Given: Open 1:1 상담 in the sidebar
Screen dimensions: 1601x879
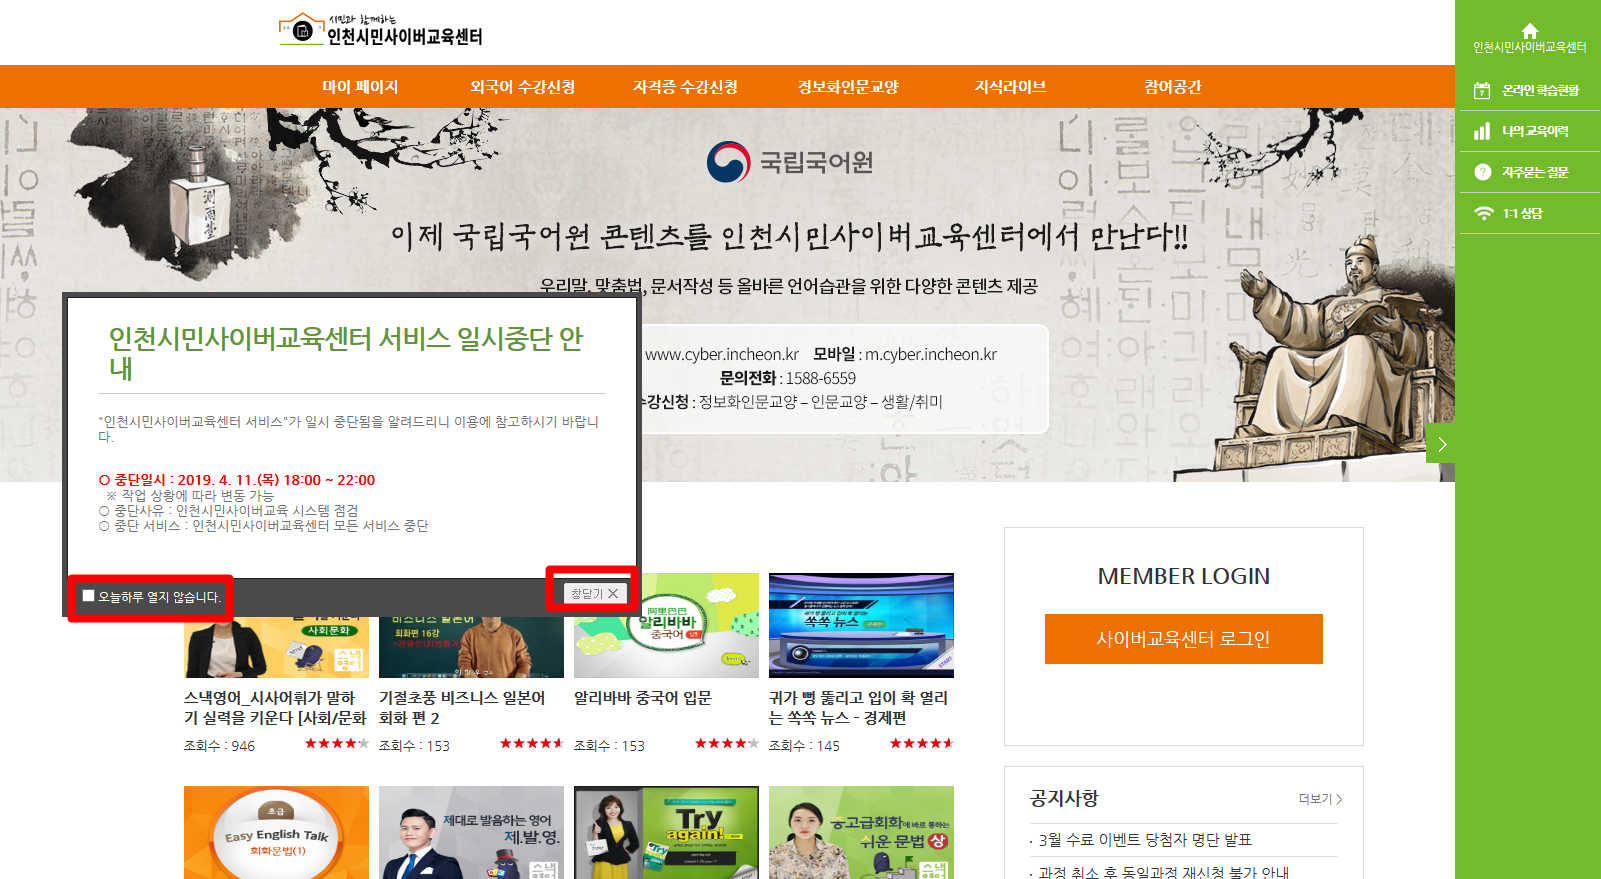Looking at the screenshot, I should pos(1529,213).
